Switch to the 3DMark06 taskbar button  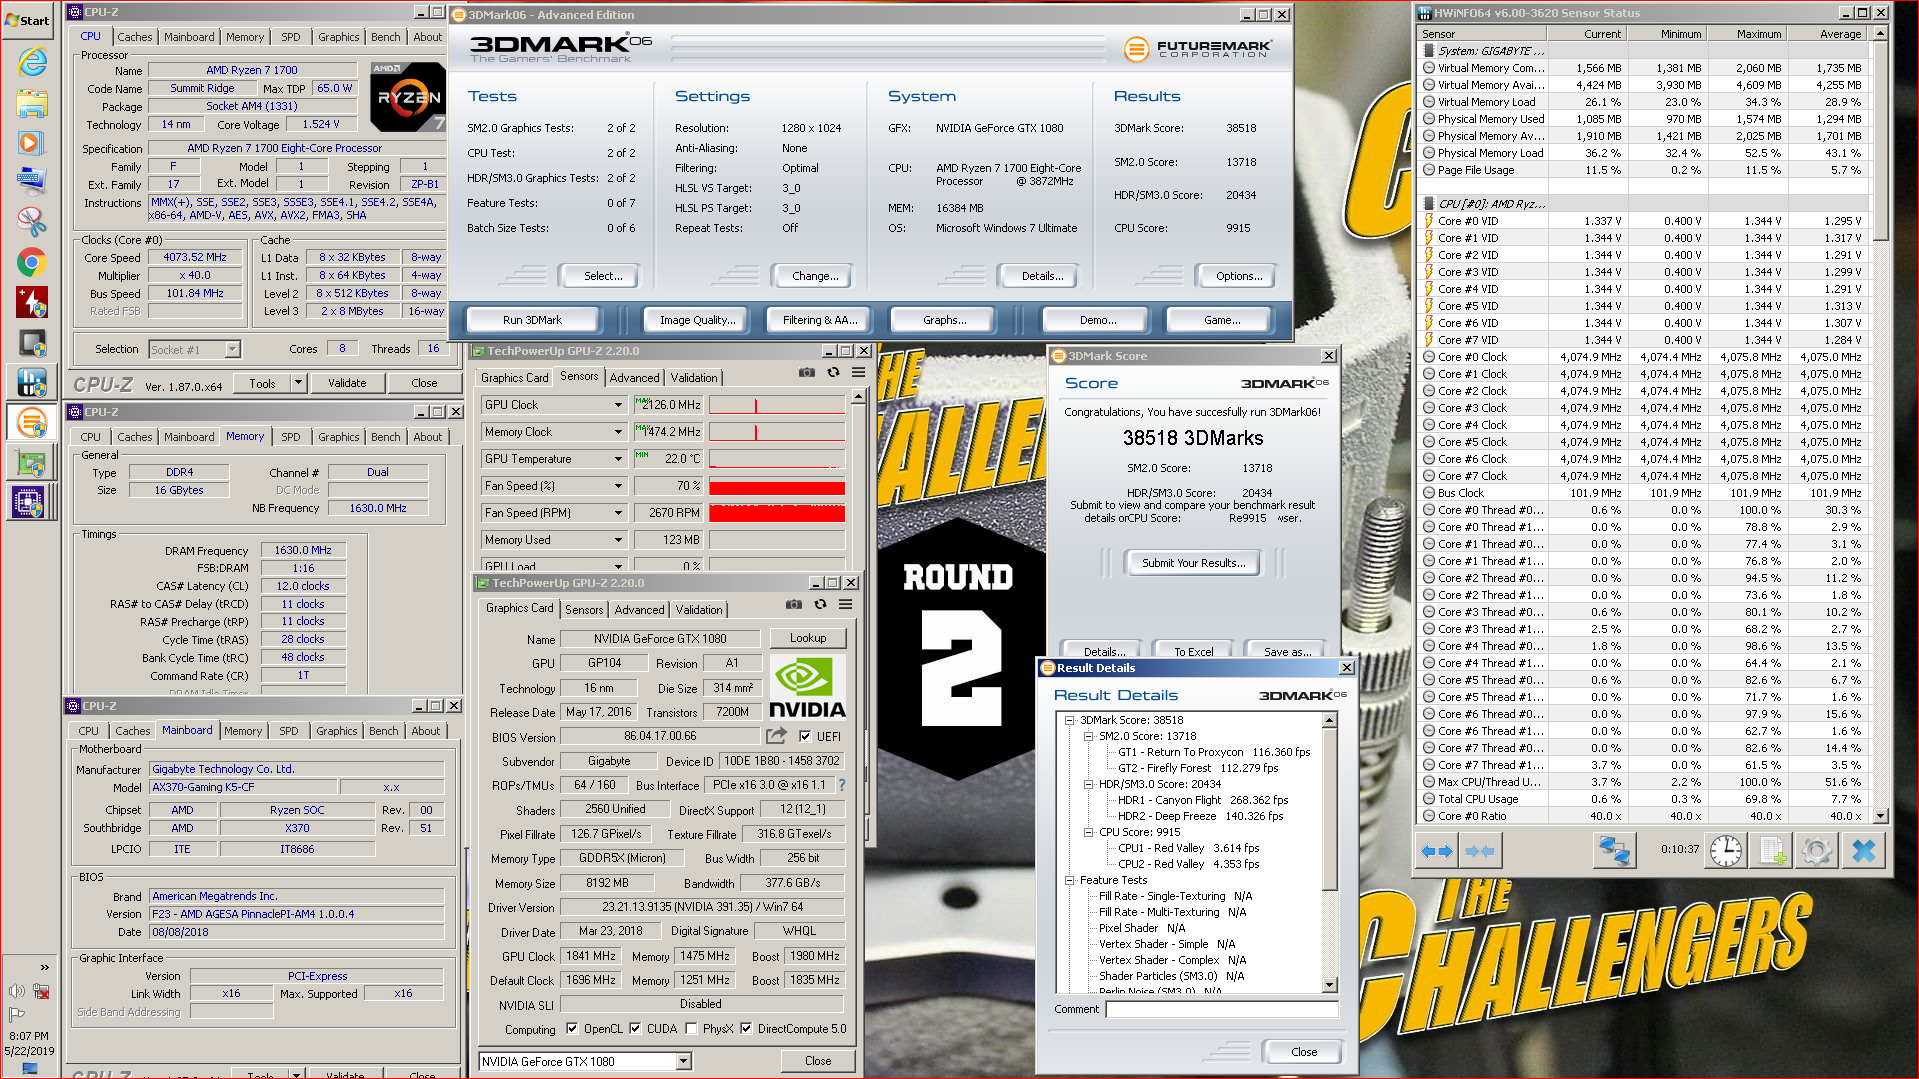pyautogui.click(x=32, y=422)
